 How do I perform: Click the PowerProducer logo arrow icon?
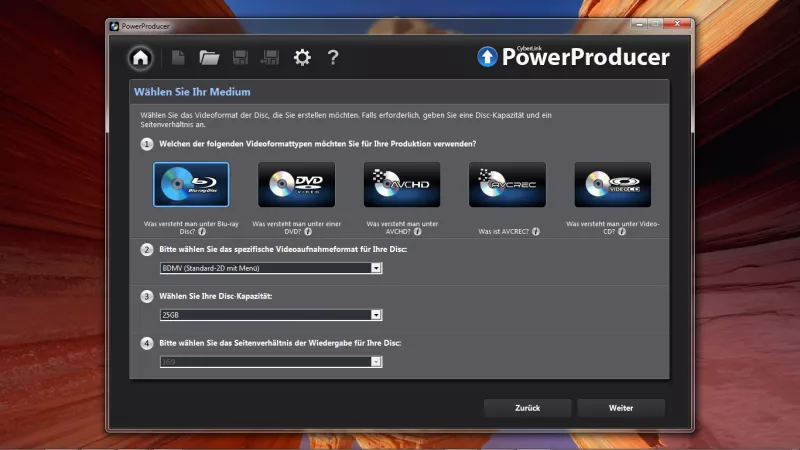click(487, 57)
